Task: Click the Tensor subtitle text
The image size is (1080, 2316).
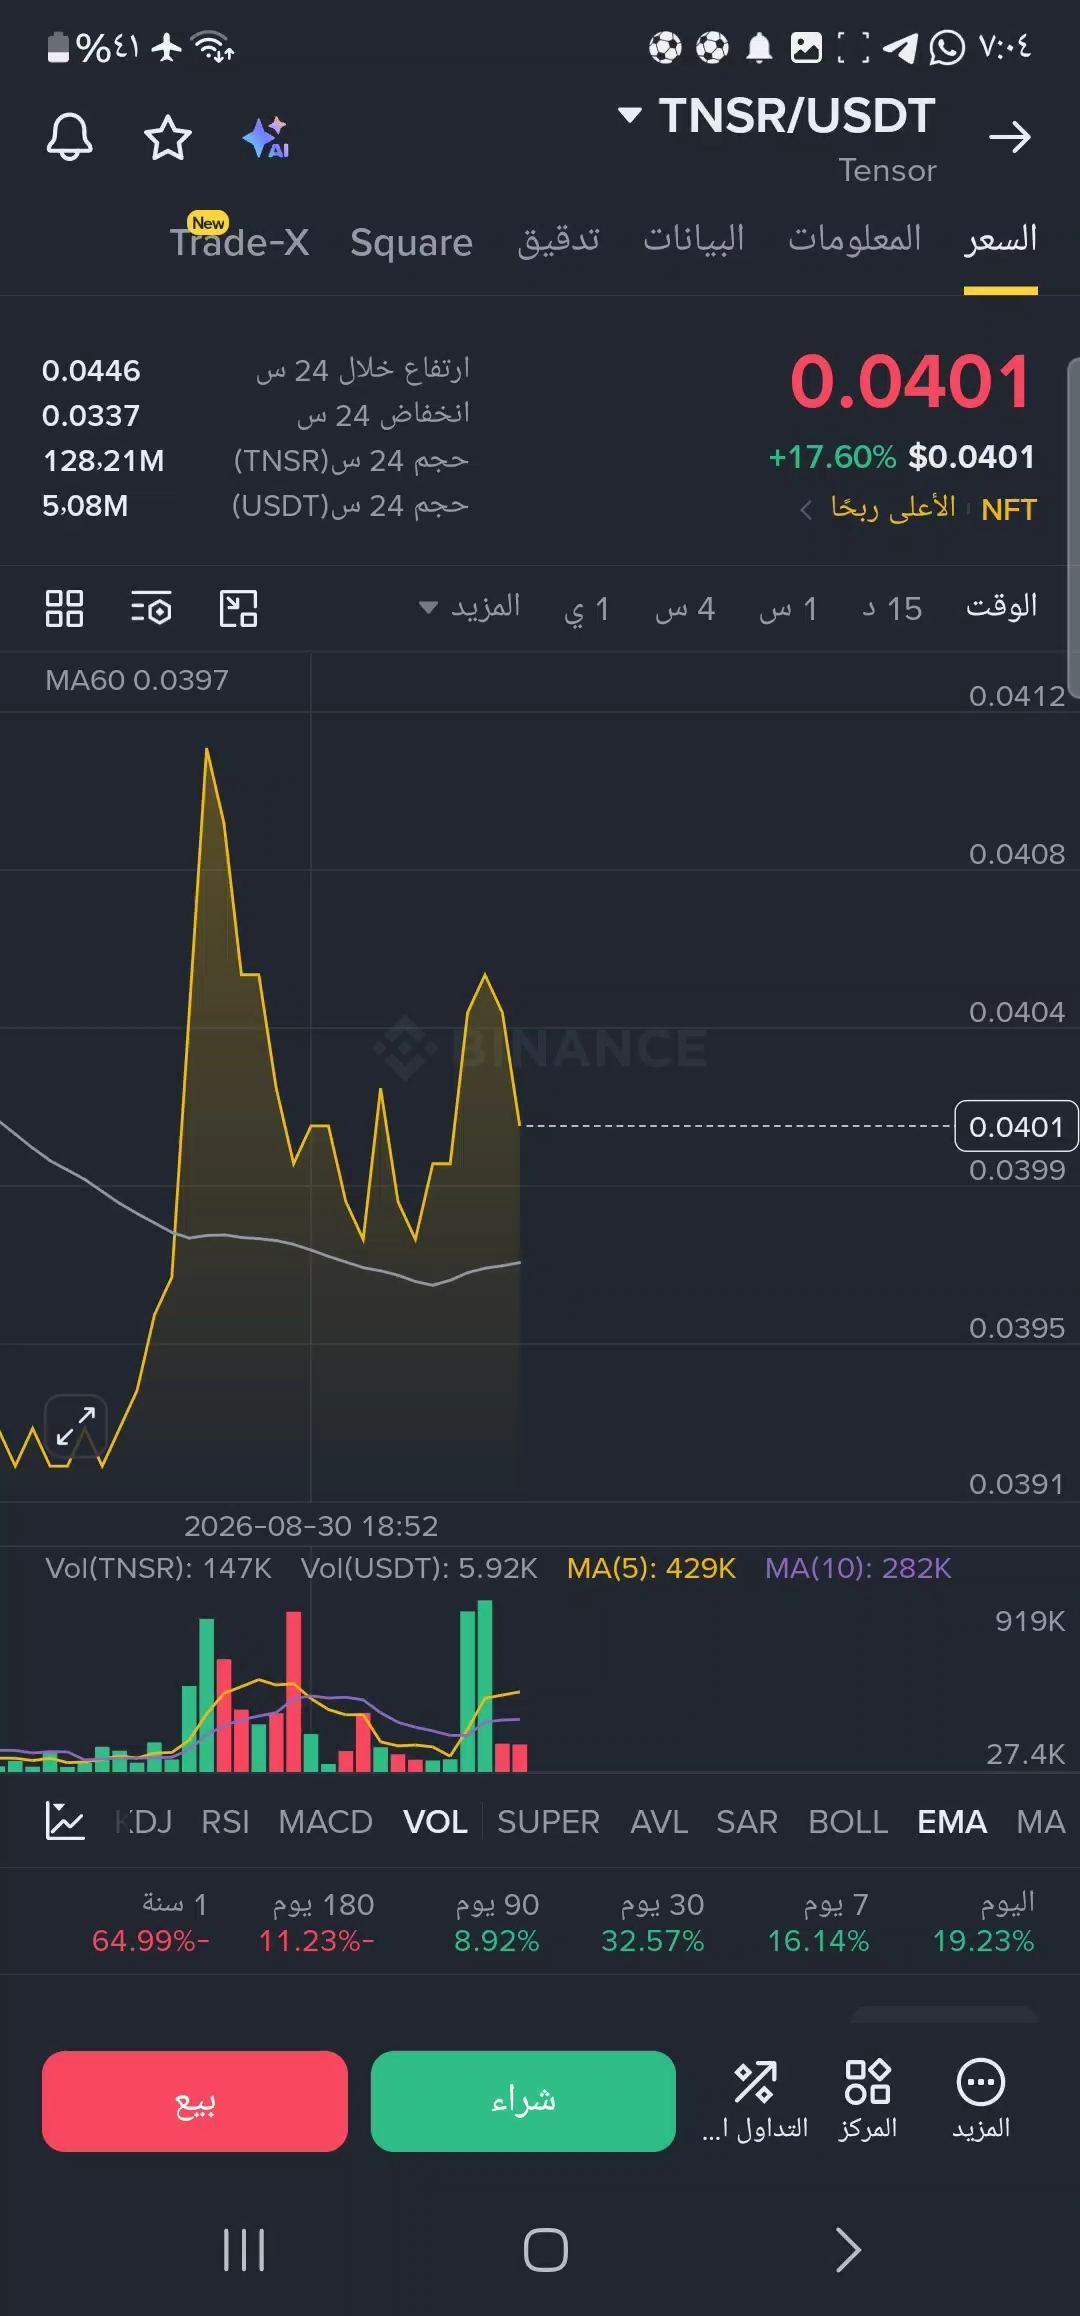Action: [887, 171]
